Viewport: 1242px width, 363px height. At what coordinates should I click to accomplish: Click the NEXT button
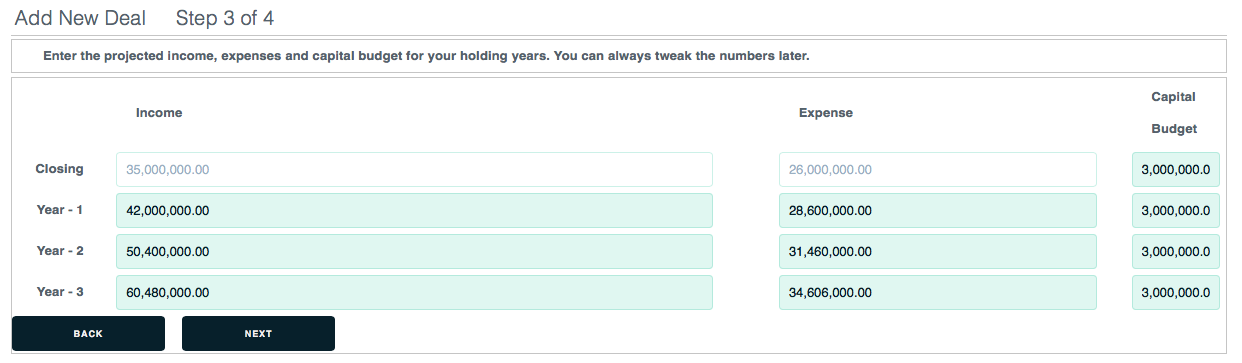(258, 333)
